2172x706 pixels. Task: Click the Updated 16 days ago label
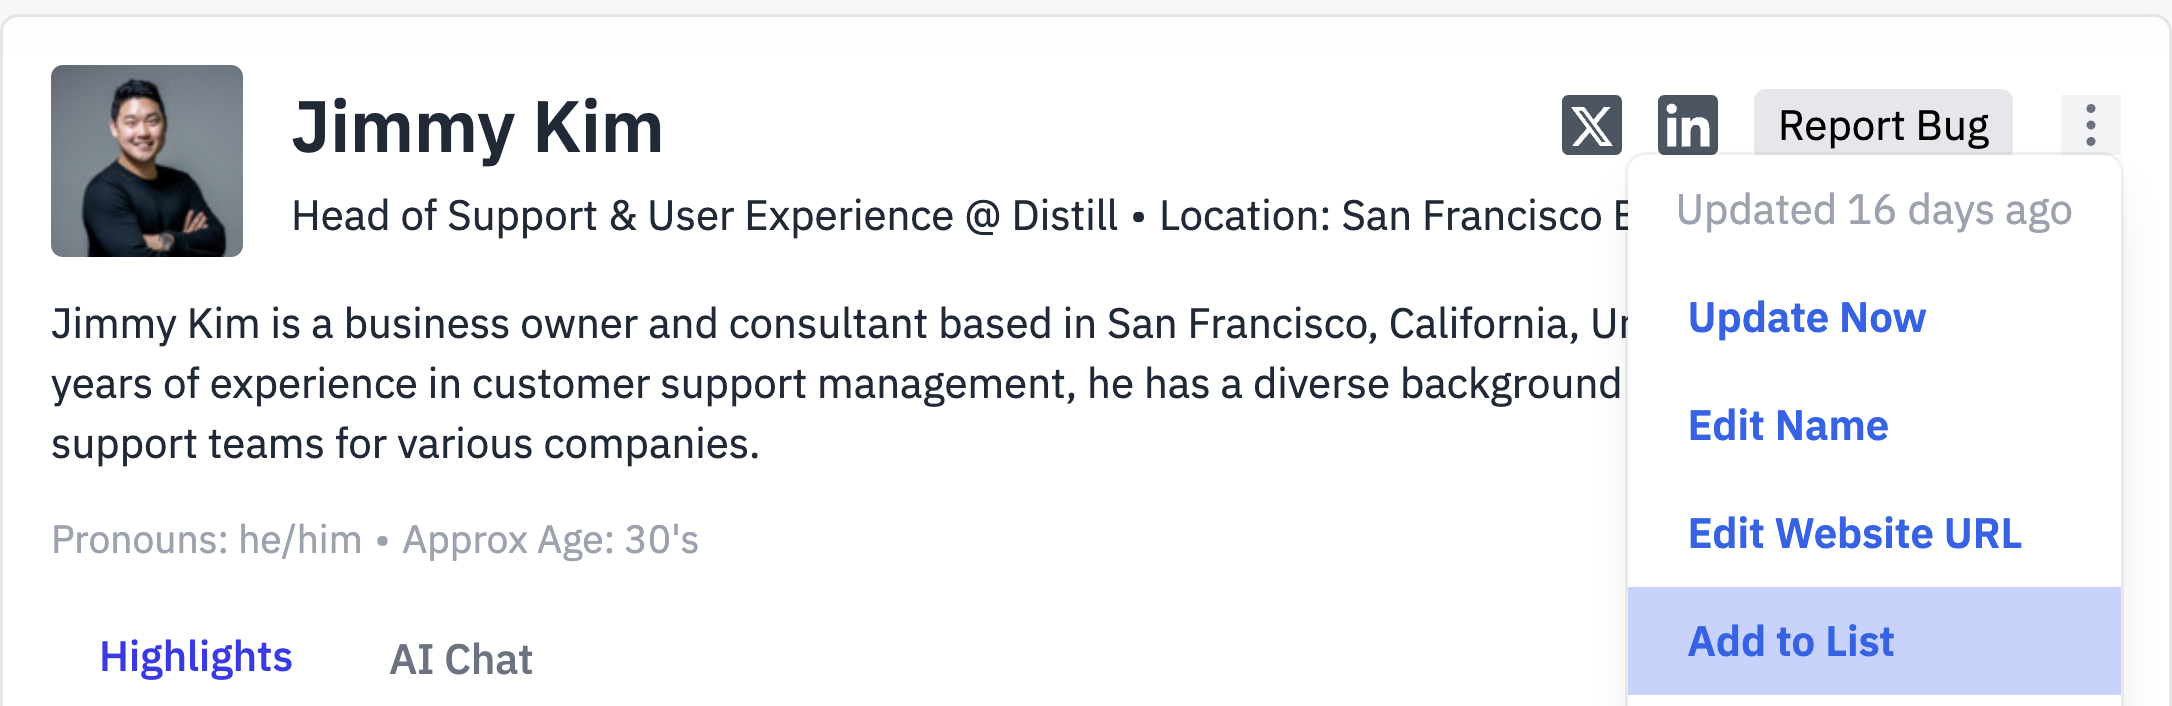1874,210
